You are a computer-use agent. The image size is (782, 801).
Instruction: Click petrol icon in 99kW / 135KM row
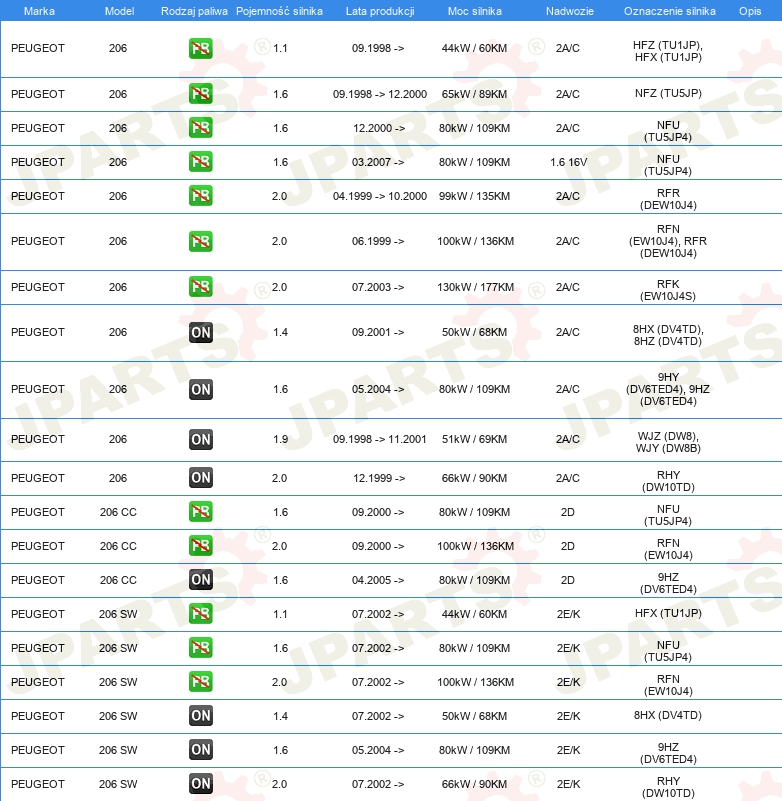[x=201, y=196]
